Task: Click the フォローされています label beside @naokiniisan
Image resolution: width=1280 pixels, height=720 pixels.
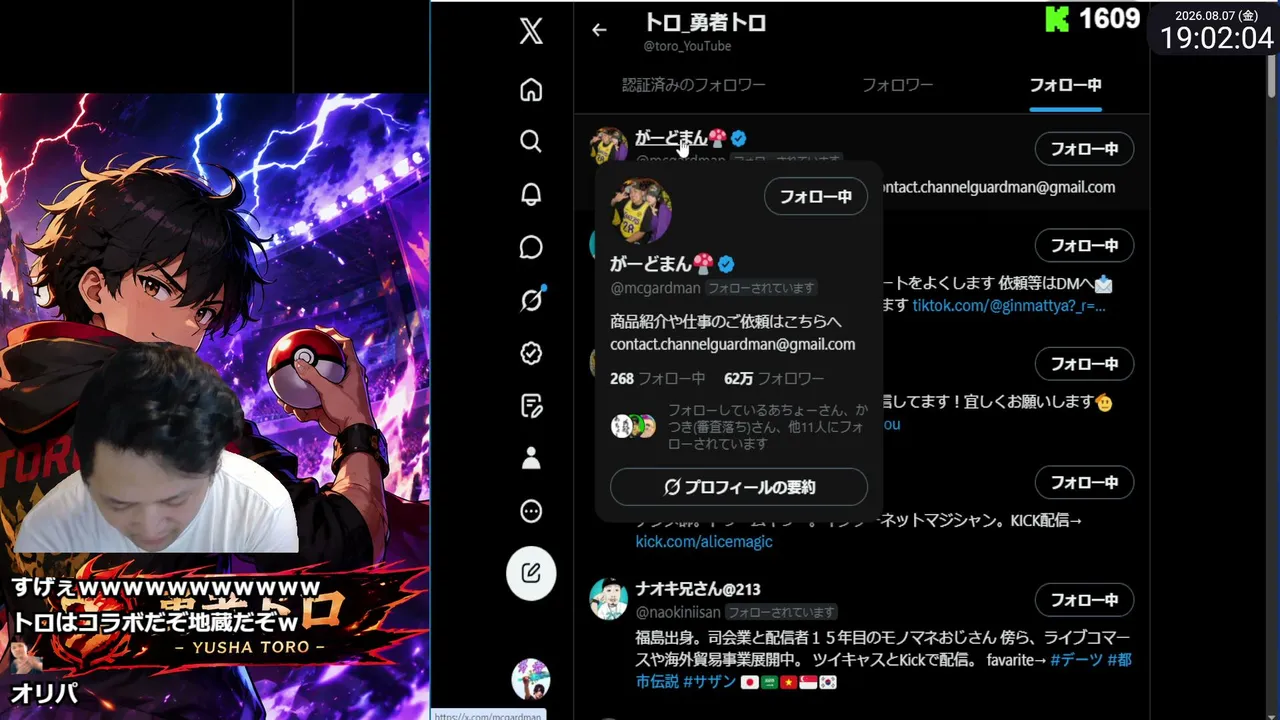Action: click(781, 612)
